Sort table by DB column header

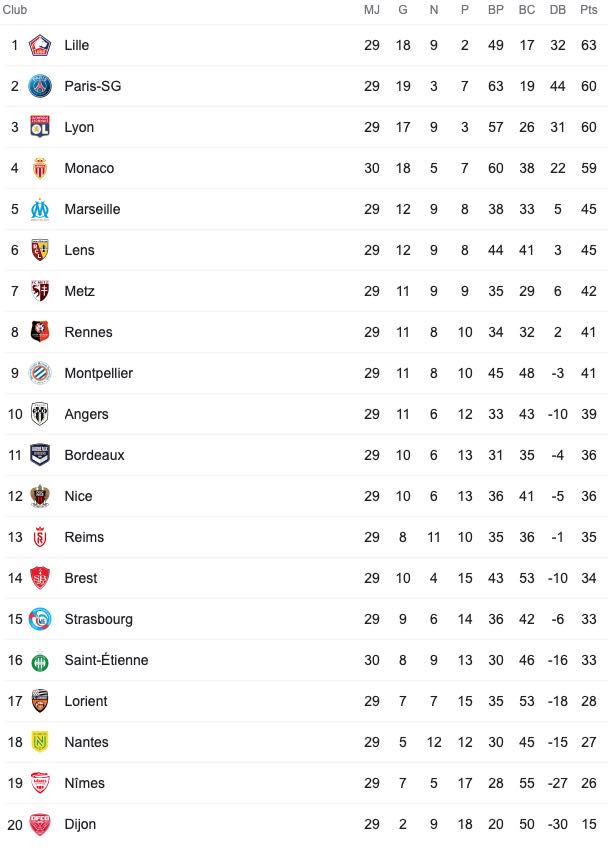point(557,10)
